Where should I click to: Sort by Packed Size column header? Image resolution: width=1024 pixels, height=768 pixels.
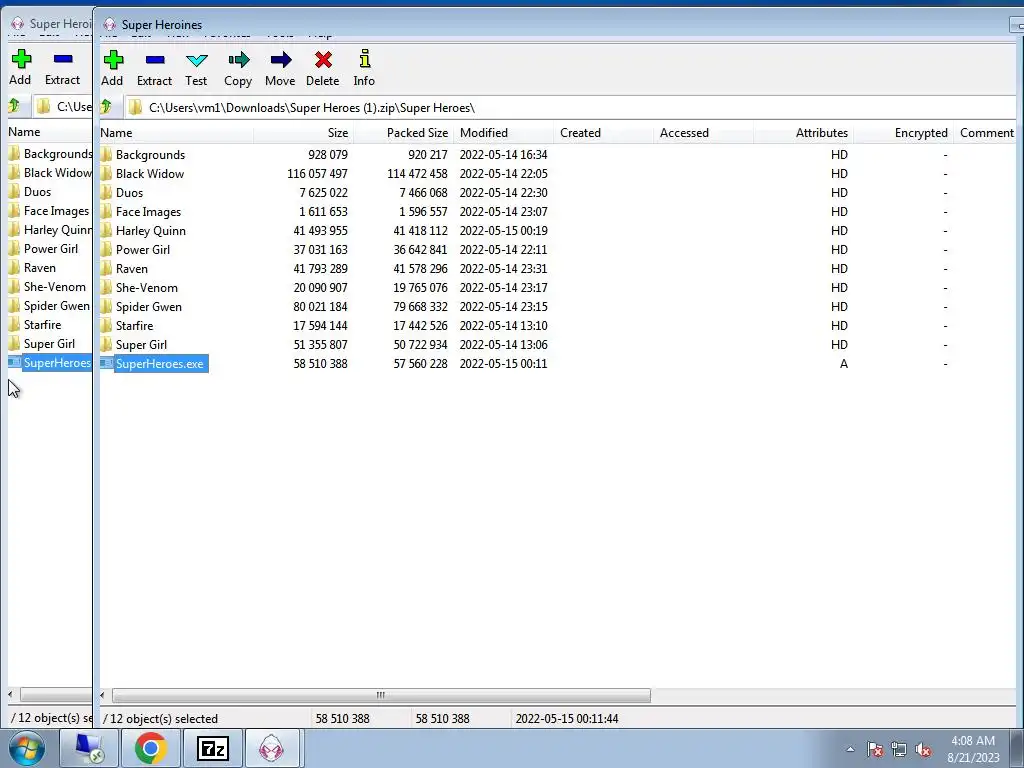(404, 133)
